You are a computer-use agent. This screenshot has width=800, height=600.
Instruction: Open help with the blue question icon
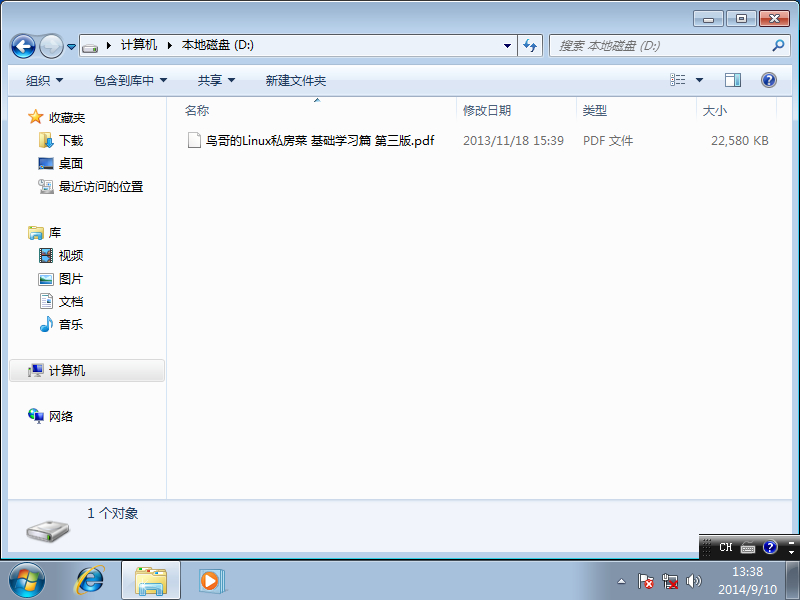click(769, 80)
